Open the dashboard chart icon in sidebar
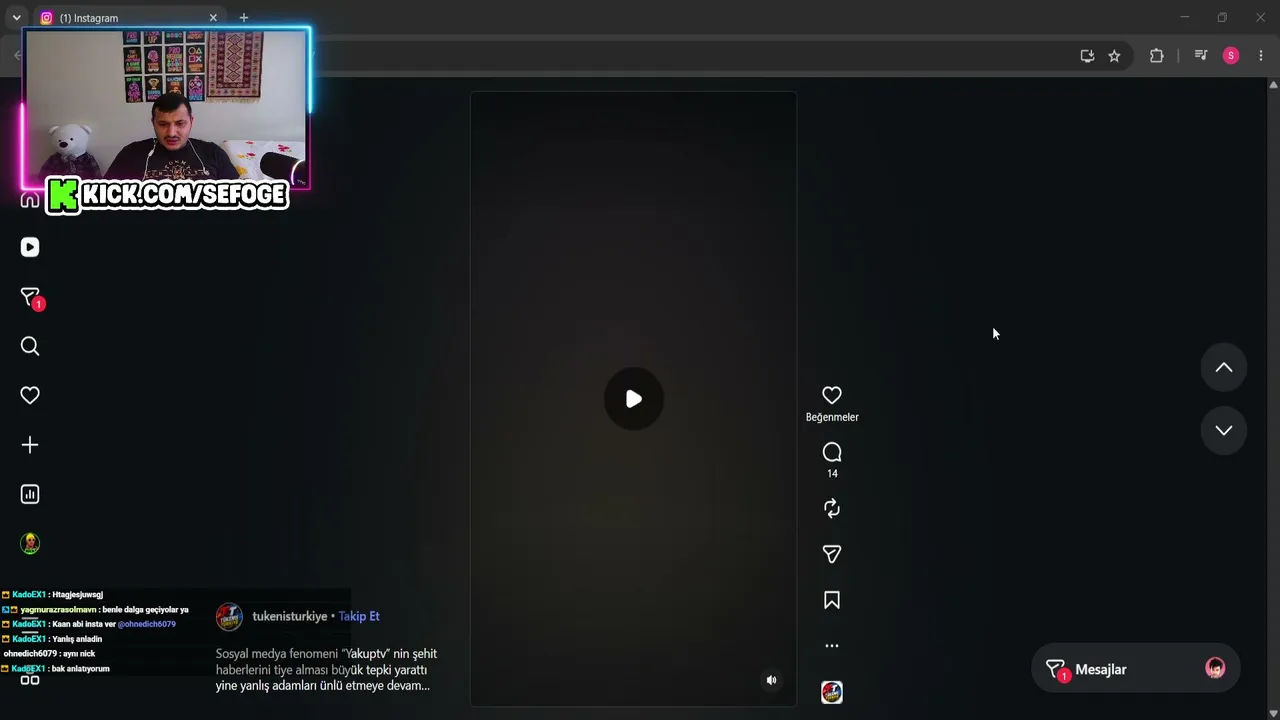The width and height of the screenshot is (1280, 720). 30,494
